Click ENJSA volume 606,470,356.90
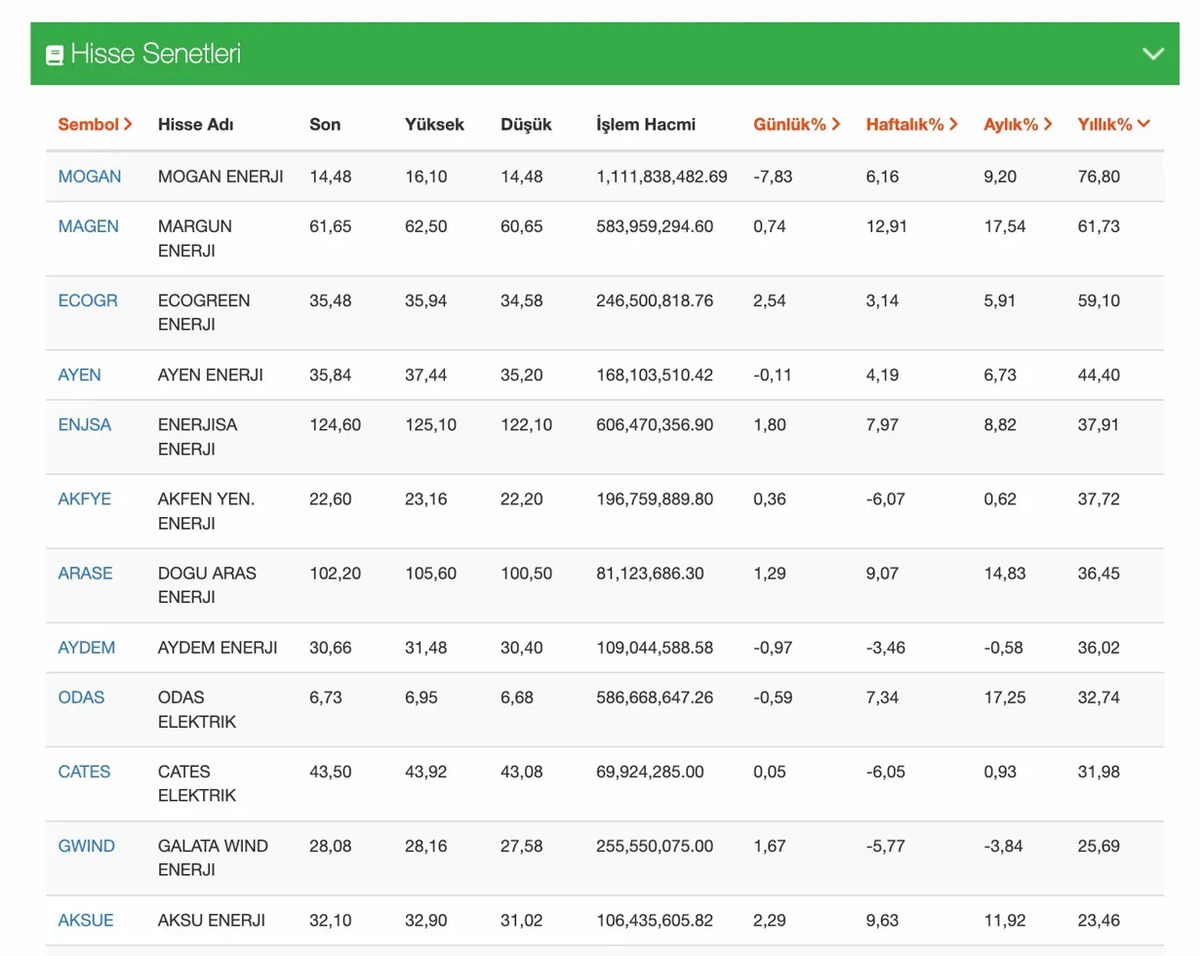 655,425
